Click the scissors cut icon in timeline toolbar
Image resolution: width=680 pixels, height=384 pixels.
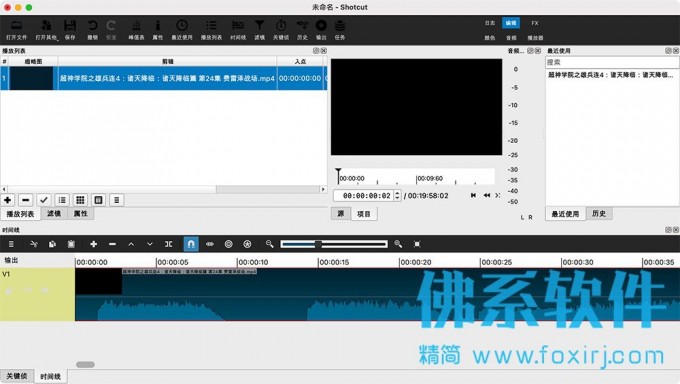coord(34,244)
